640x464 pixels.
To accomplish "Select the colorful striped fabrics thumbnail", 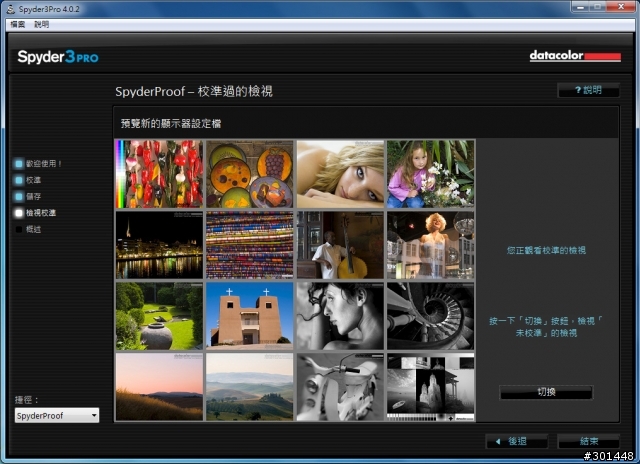I will pyautogui.click(x=249, y=245).
